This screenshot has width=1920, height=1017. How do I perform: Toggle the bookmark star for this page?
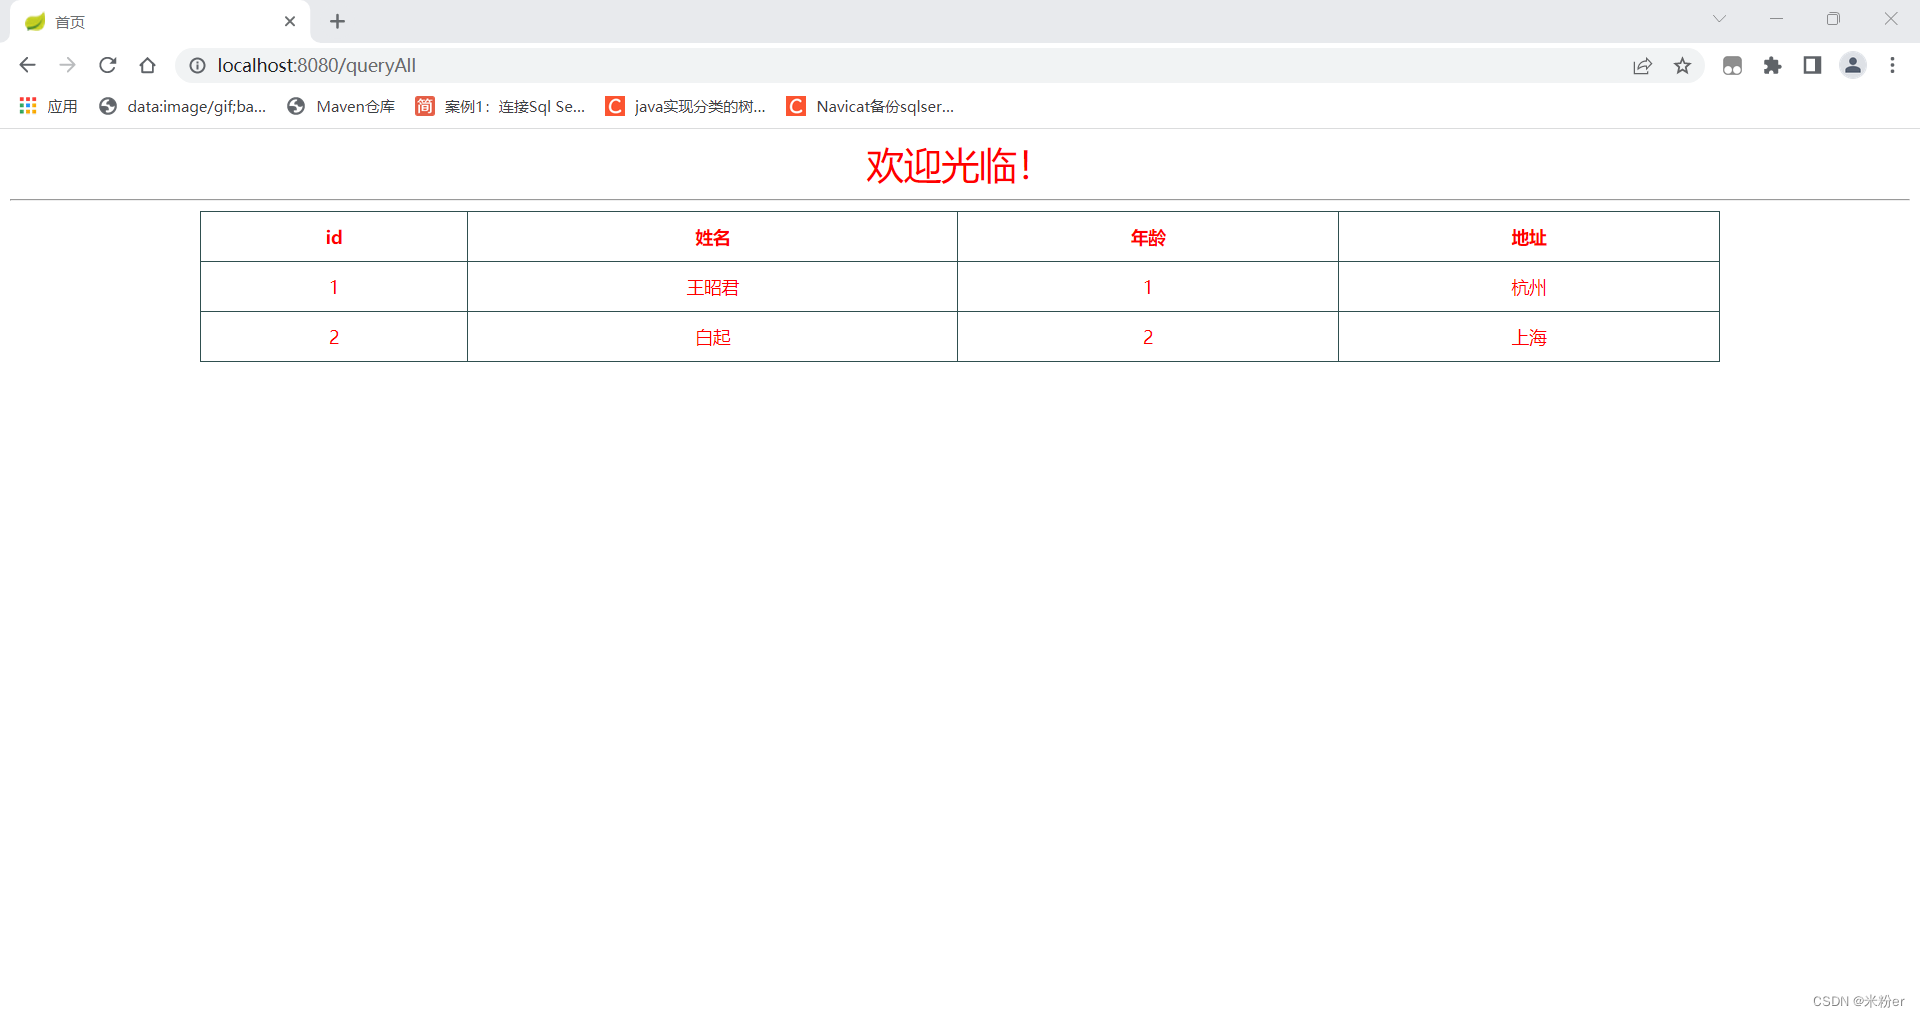(1683, 65)
